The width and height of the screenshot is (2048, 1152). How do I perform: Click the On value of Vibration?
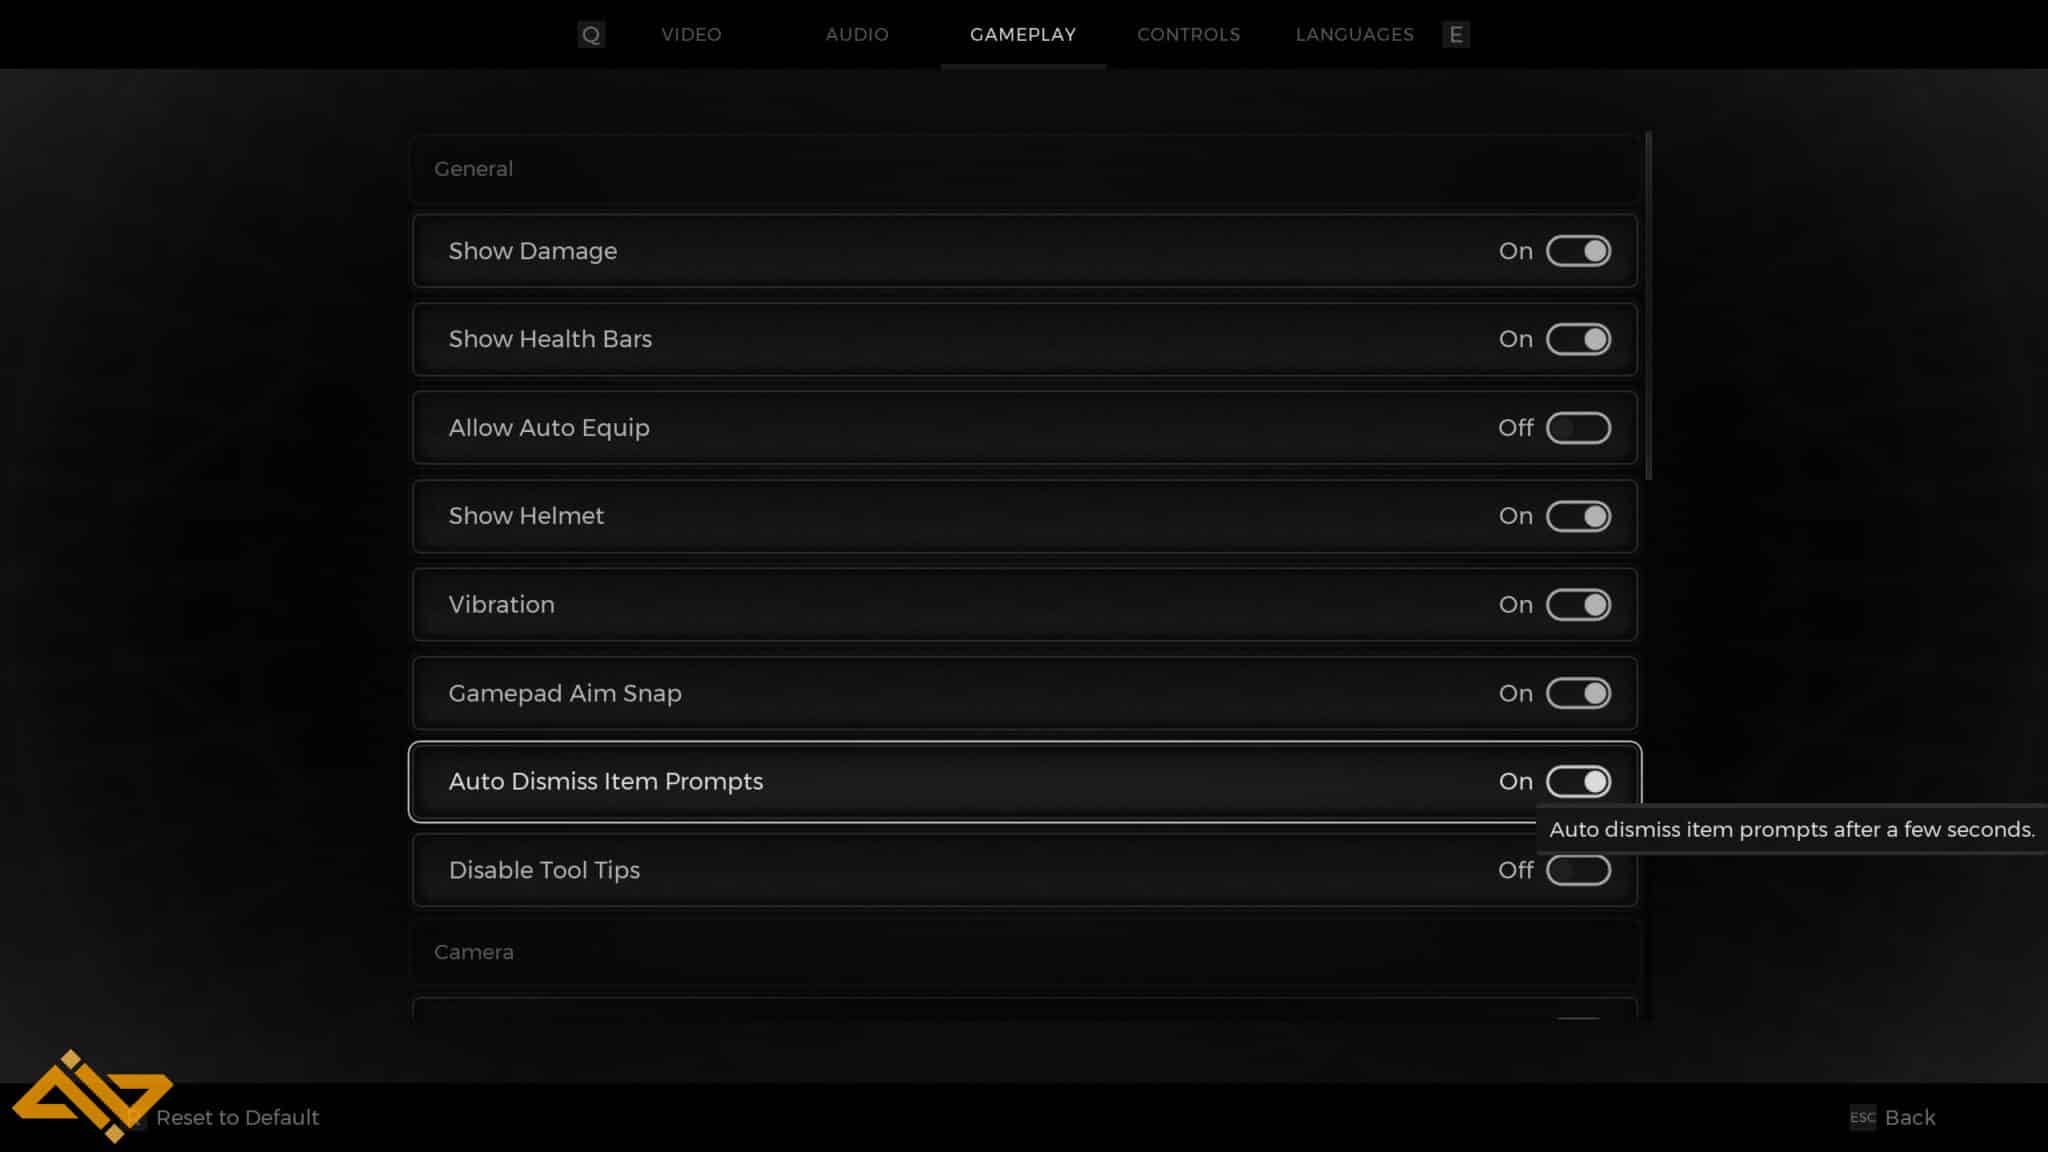tap(1516, 605)
